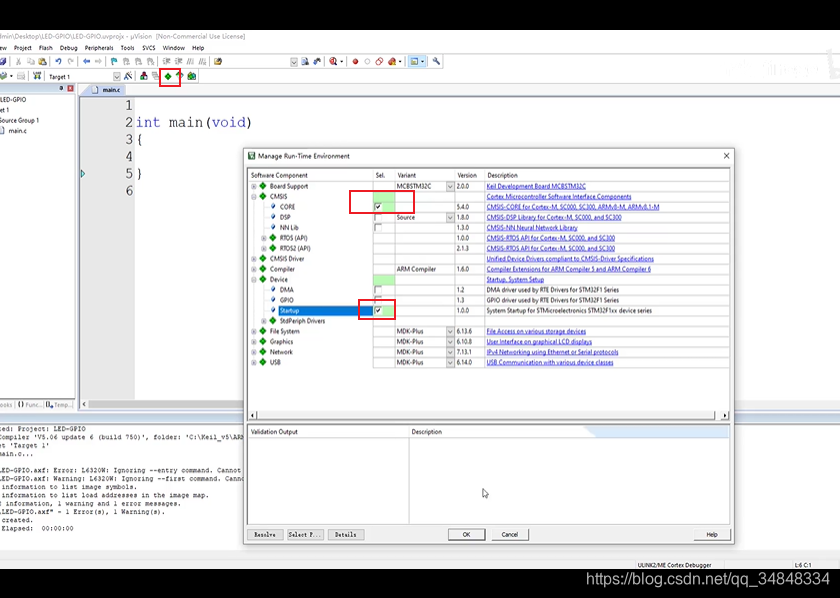Click the Resolve button
The width and height of the screenshot is (840, 598).
(265, 535)
